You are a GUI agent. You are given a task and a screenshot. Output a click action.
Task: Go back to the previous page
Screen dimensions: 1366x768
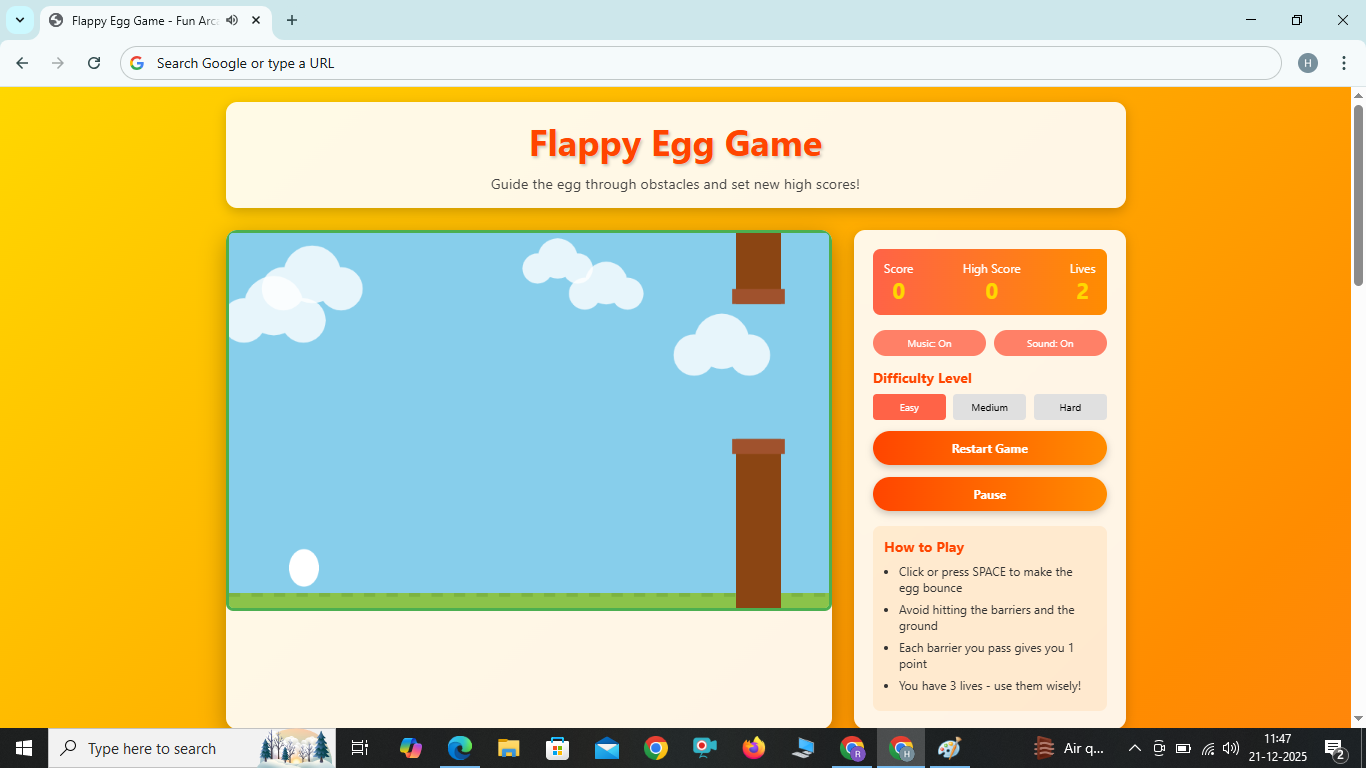tap(21, 62)
